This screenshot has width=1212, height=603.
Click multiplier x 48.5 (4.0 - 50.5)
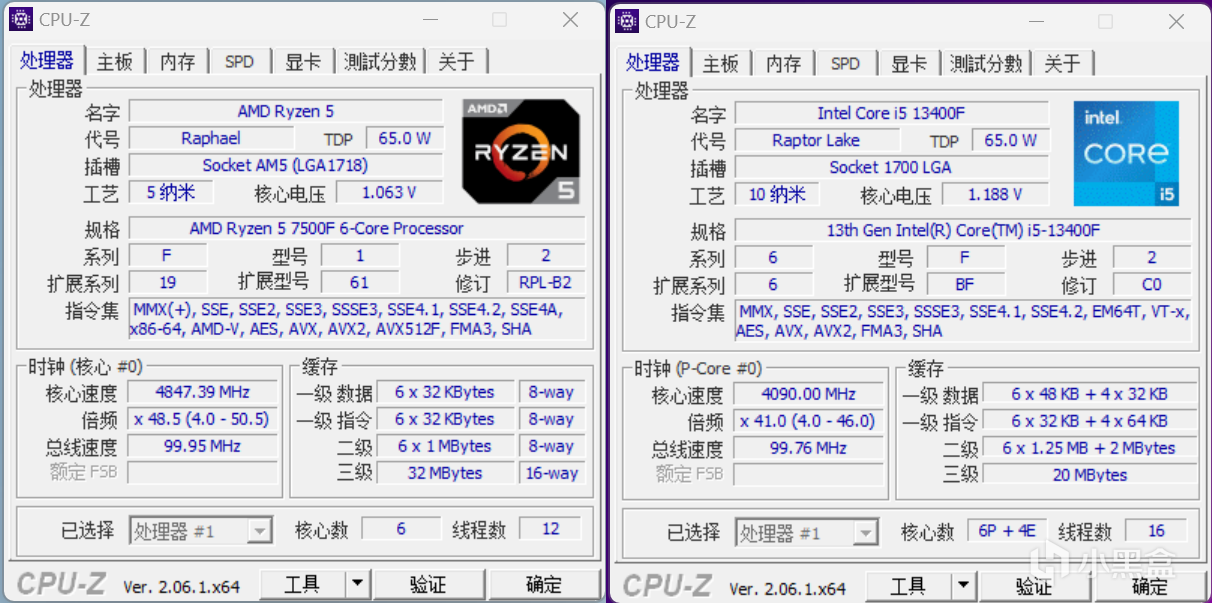click(203, 419)
